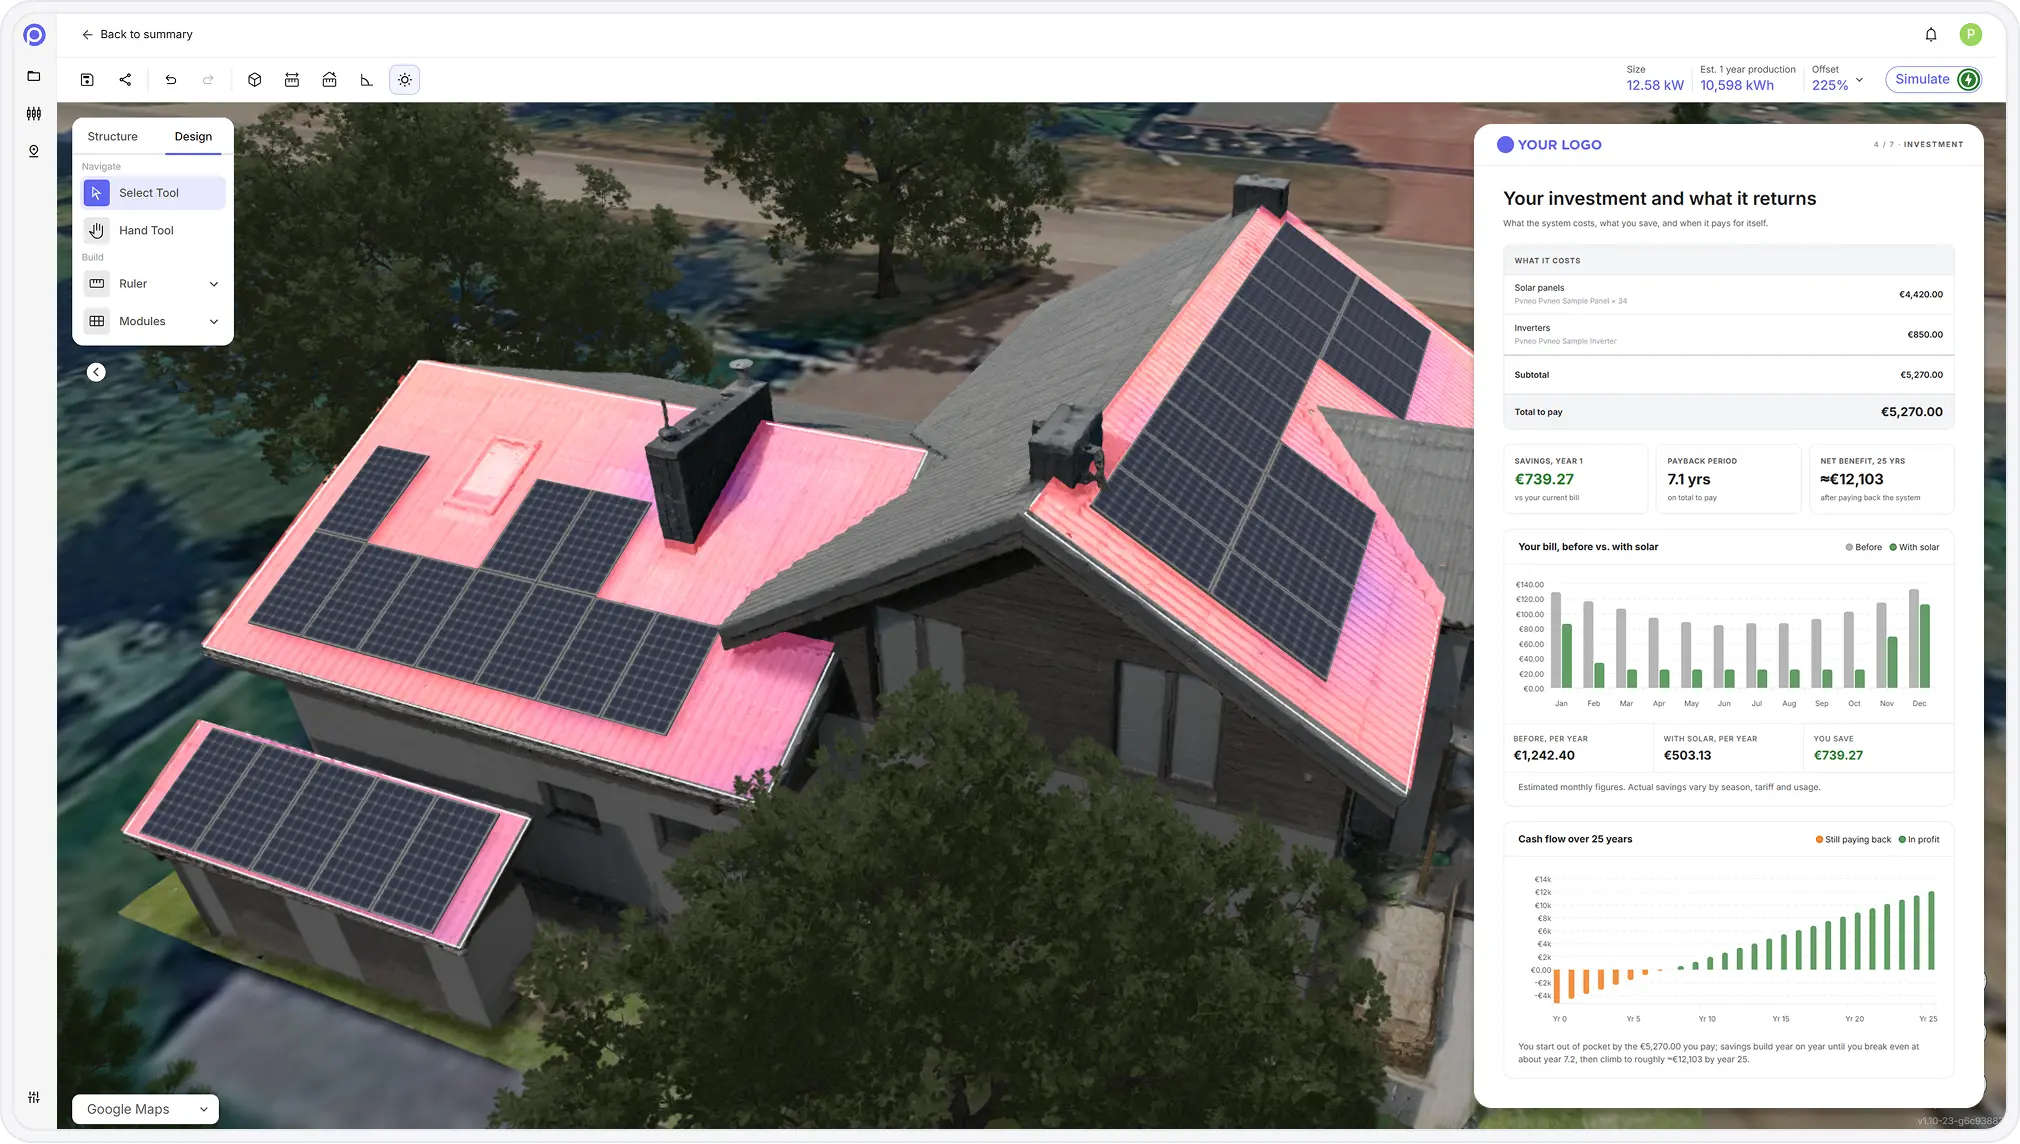Open notifications bell
2020x1144 pixels.
pos(1931,35)
